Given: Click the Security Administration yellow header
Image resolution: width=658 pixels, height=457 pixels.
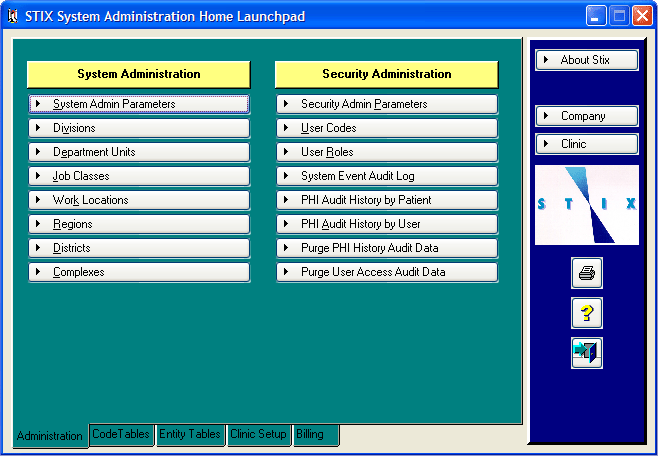Looking at the screenshot, I should [387, 74].
